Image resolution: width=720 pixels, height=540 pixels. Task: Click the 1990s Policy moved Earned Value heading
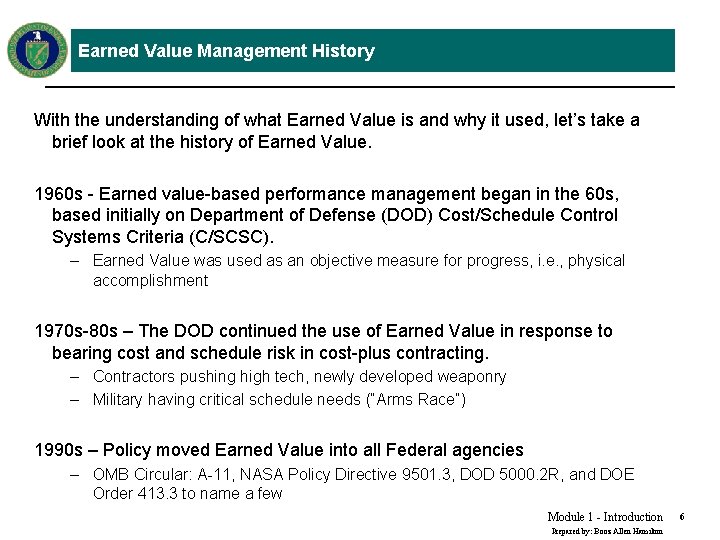pos(279,450)
